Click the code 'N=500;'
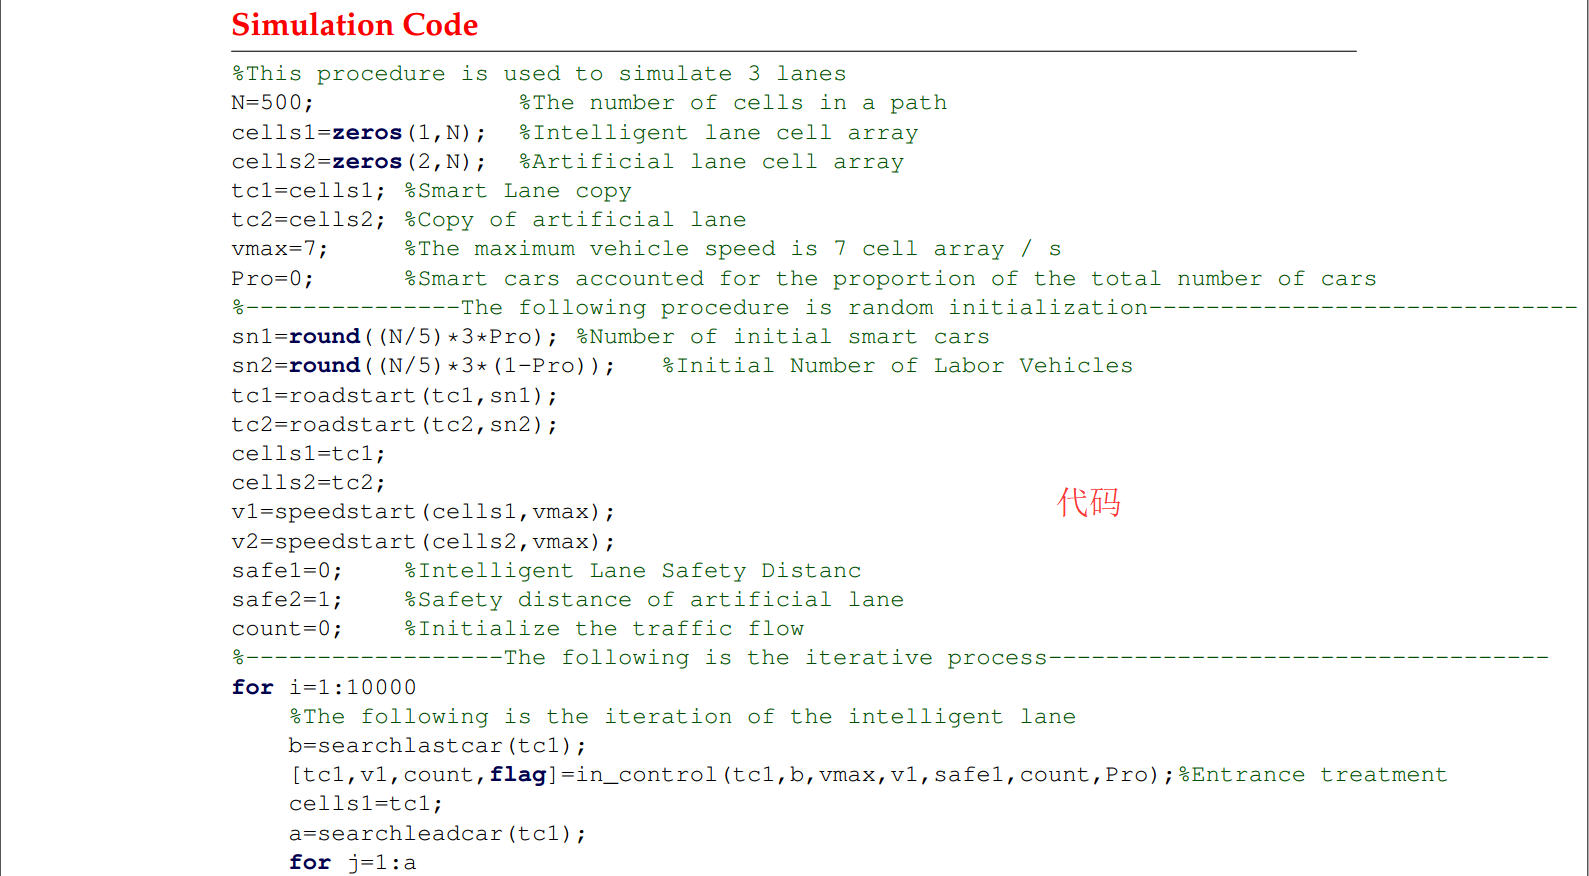1589x876 pixels. point(272,103)
